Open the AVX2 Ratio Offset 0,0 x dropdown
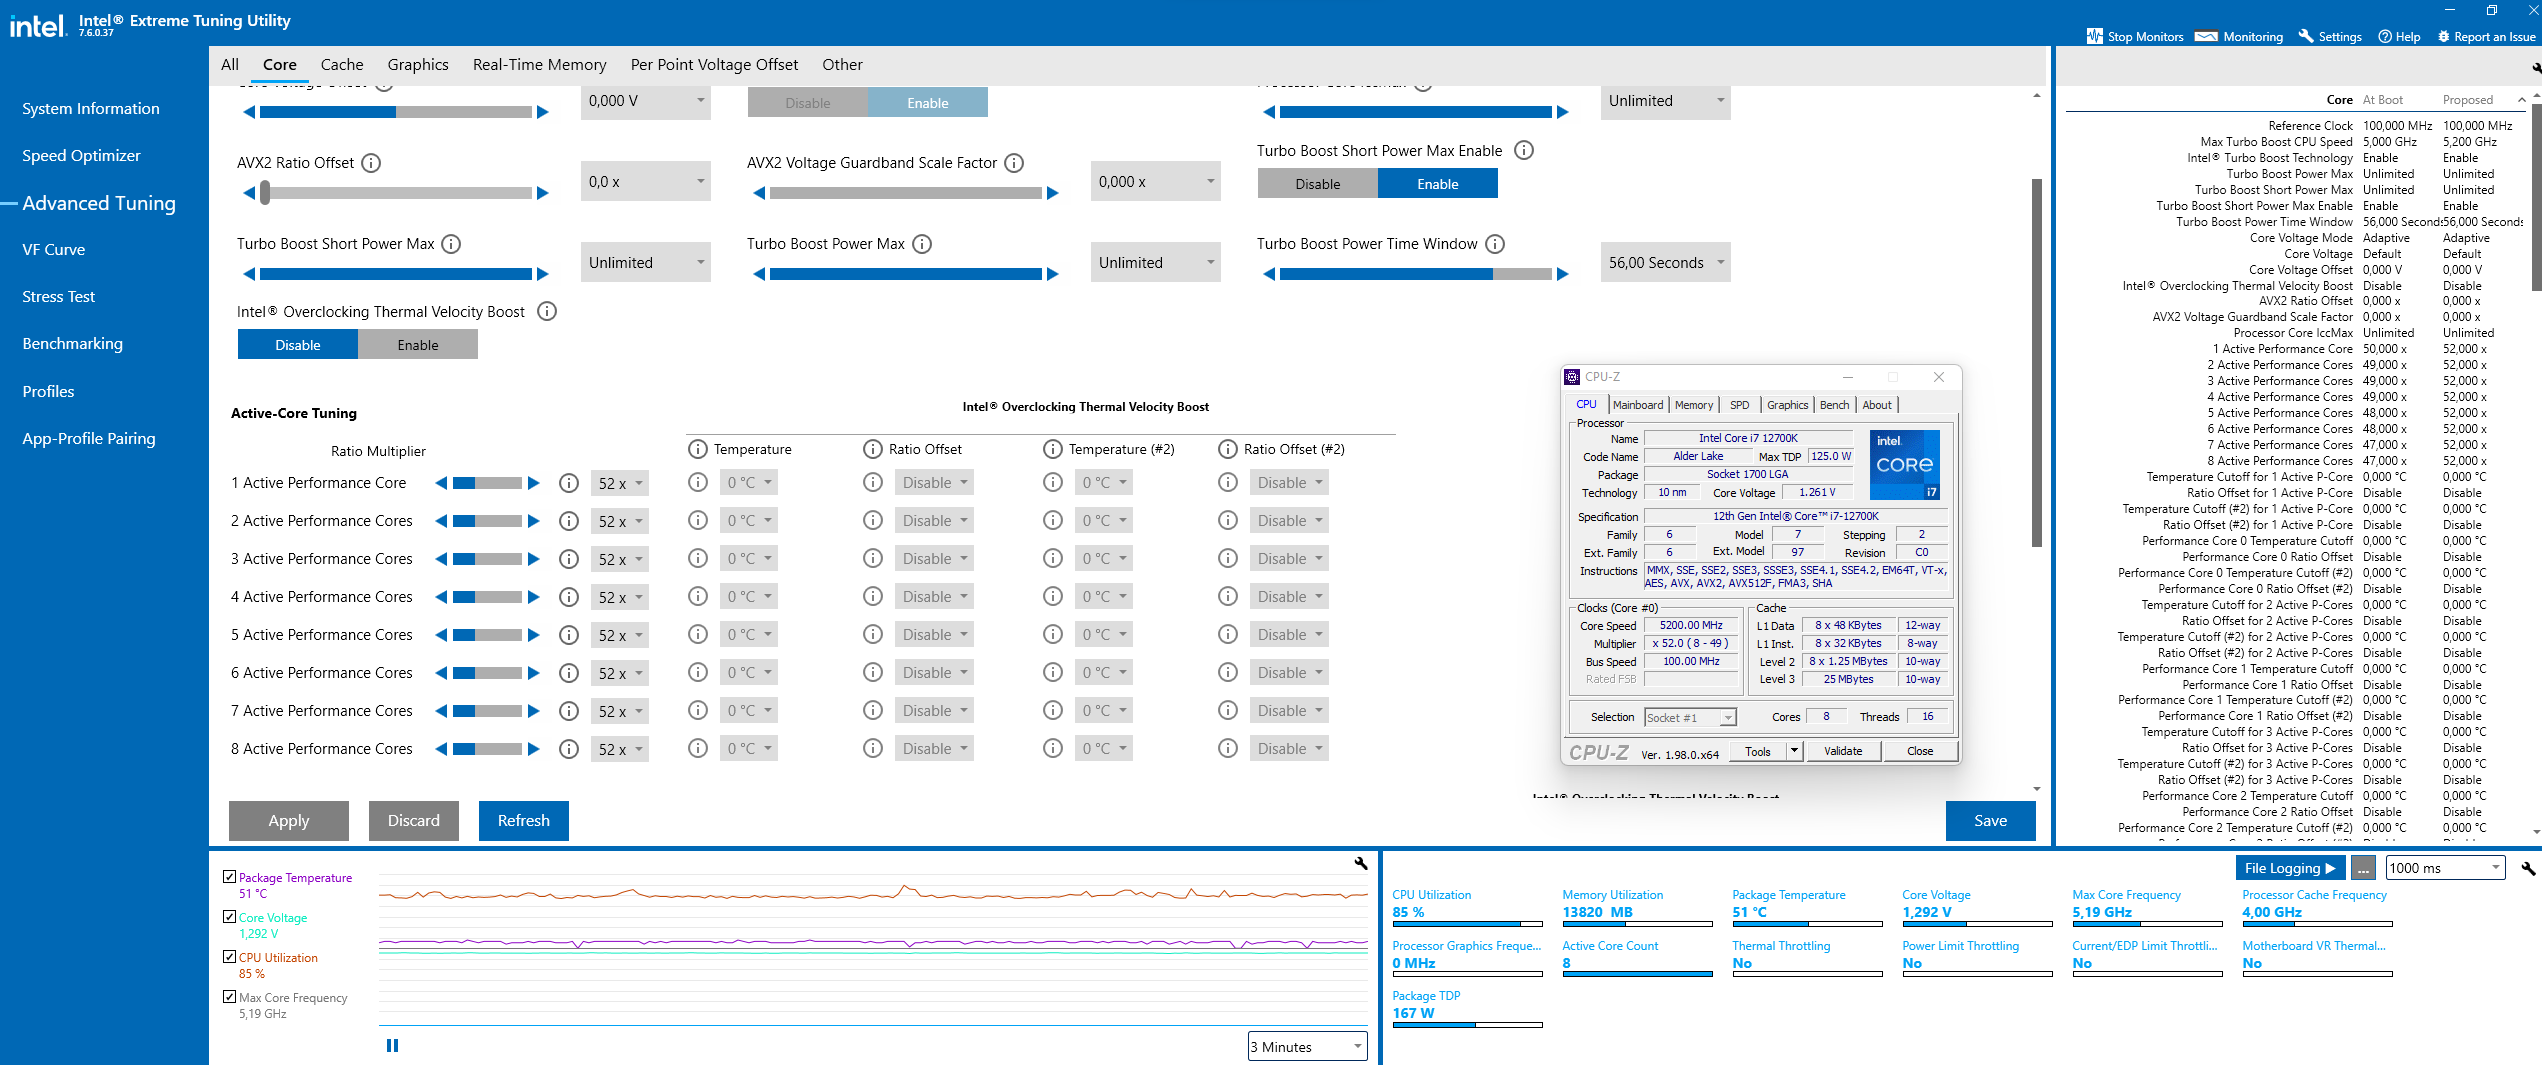Screen dimensions: 2542x1065 click(646, 182)
